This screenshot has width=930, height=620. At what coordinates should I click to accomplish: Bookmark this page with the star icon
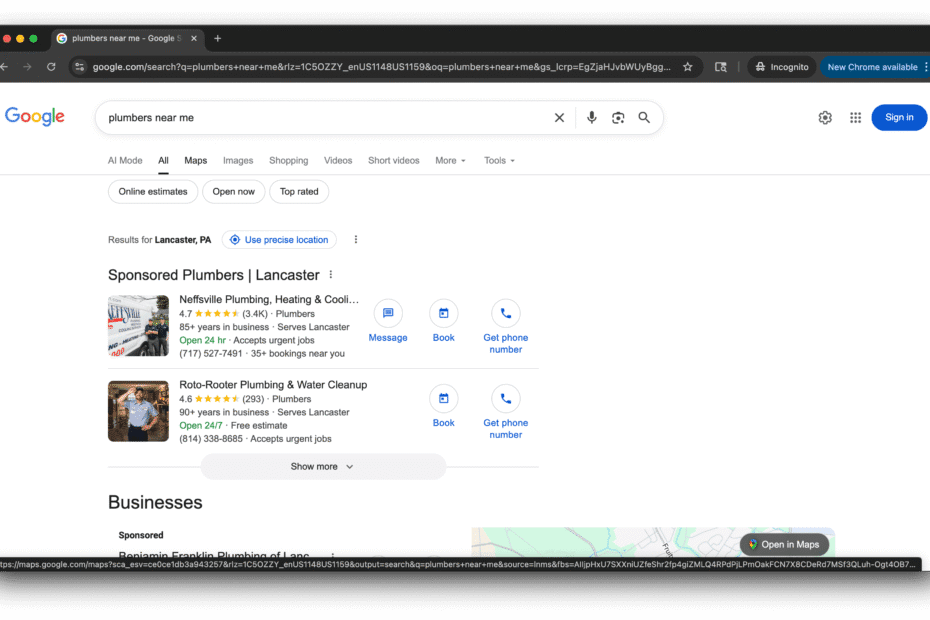[688, 67]
